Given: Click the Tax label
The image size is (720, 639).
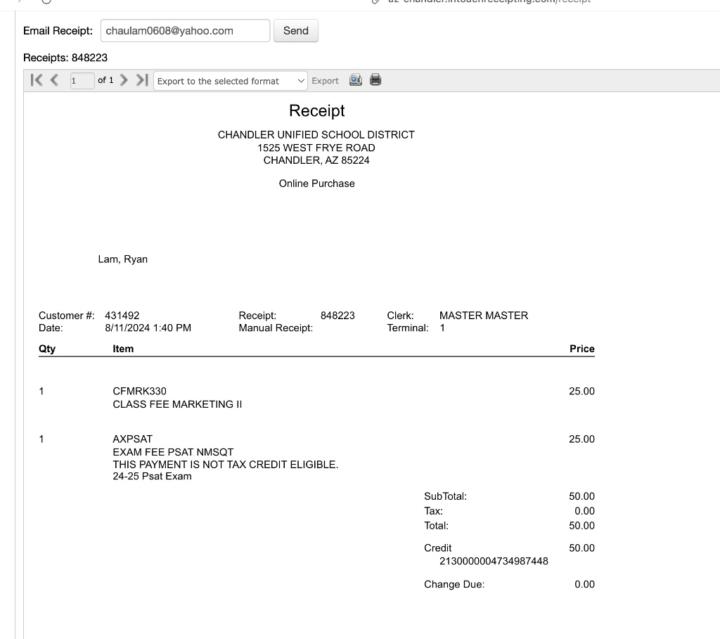Looking at the screenshot, I should click(x=433, y=511).
